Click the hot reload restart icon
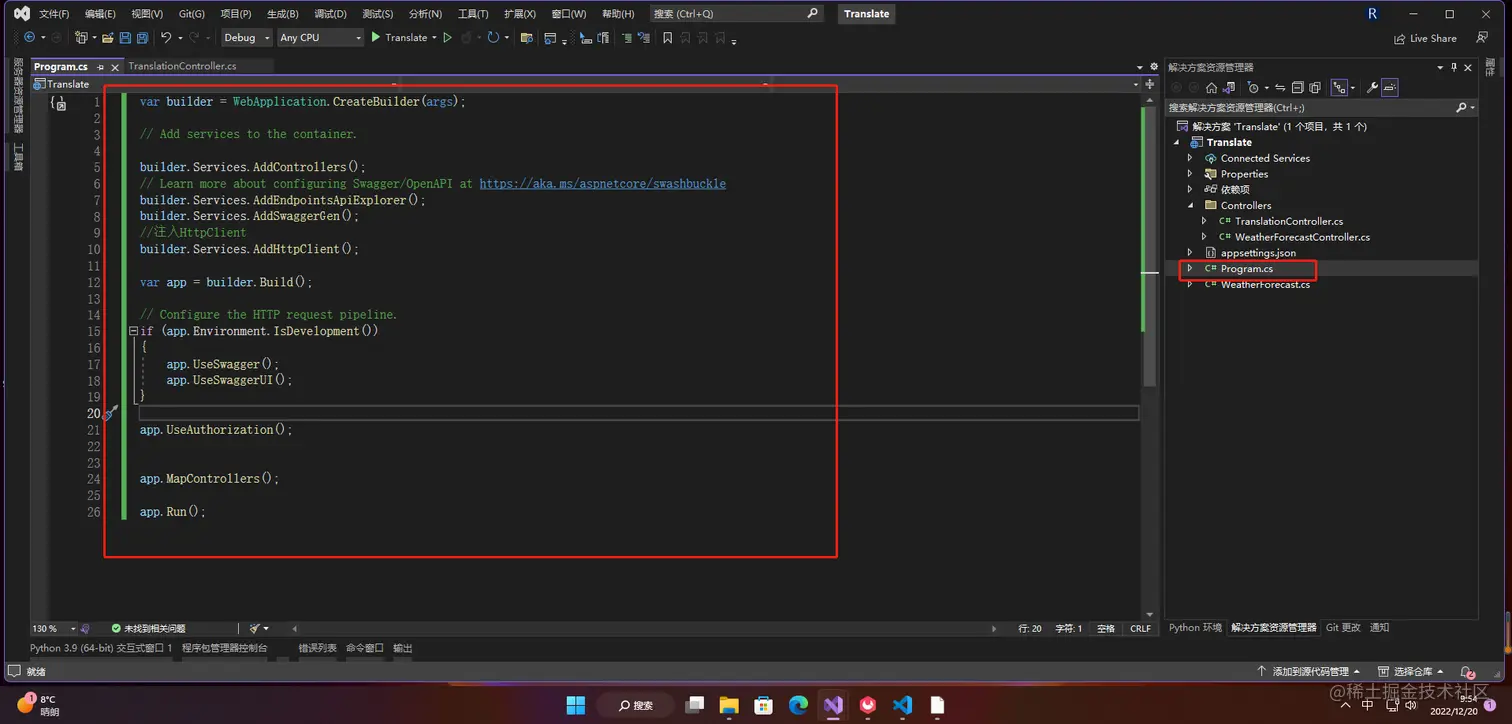Image resolution: width=1512 pixels, height=724 pixels. (493, 37)
